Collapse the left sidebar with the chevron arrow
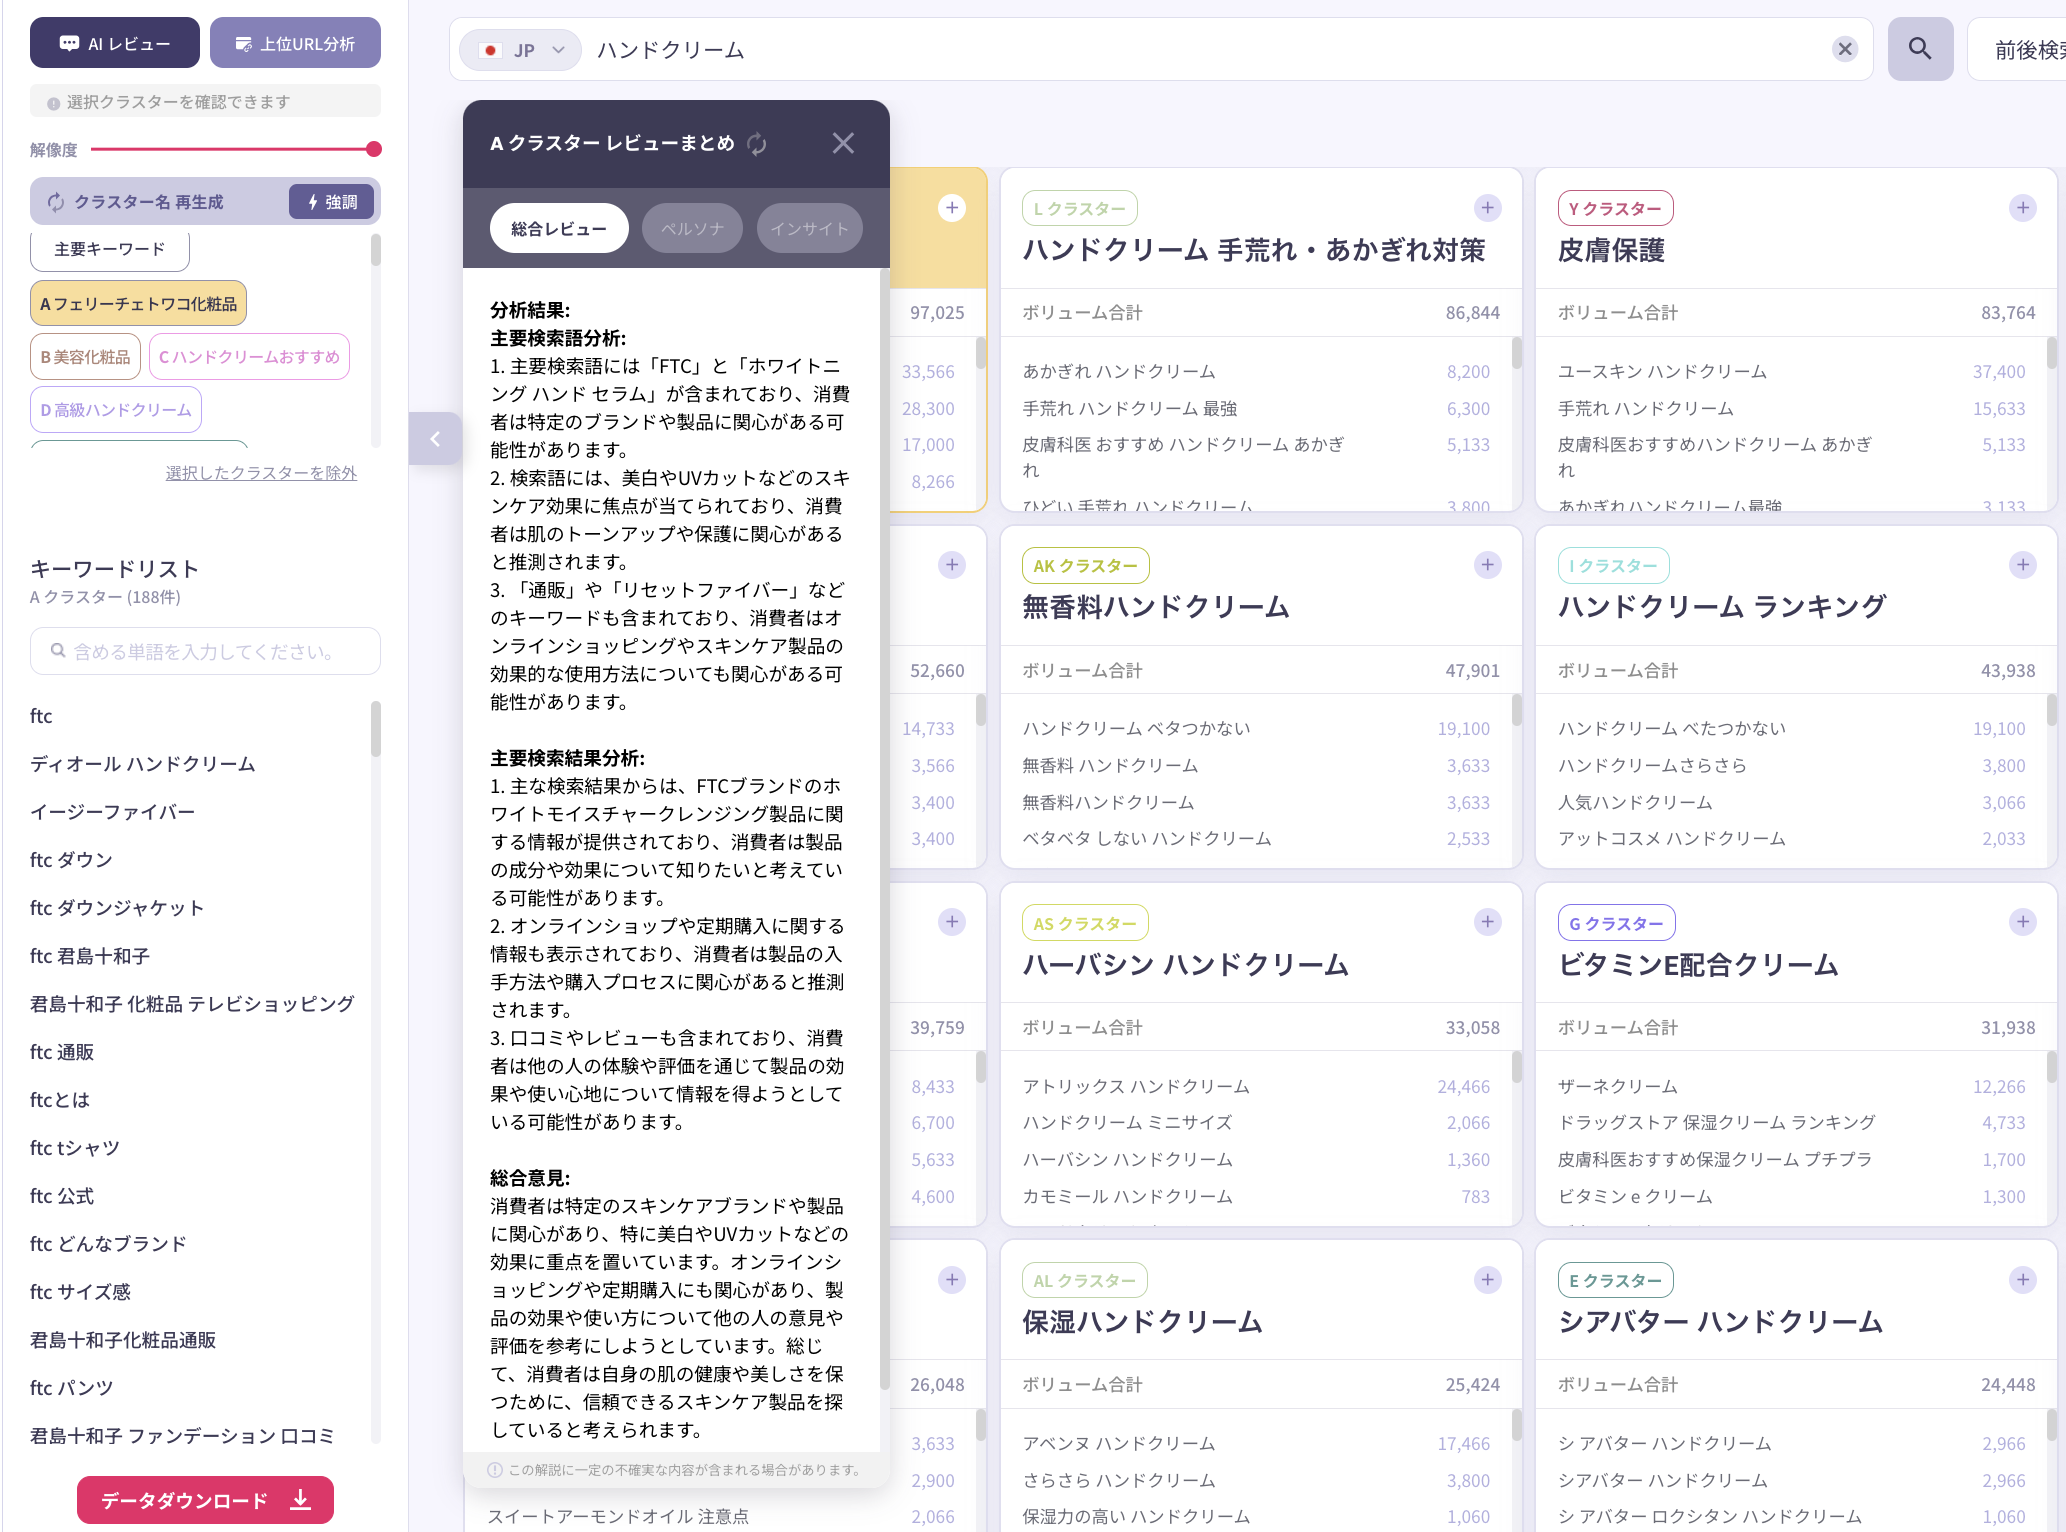Screen dimensions: 2066x1532 pos(435,438)
